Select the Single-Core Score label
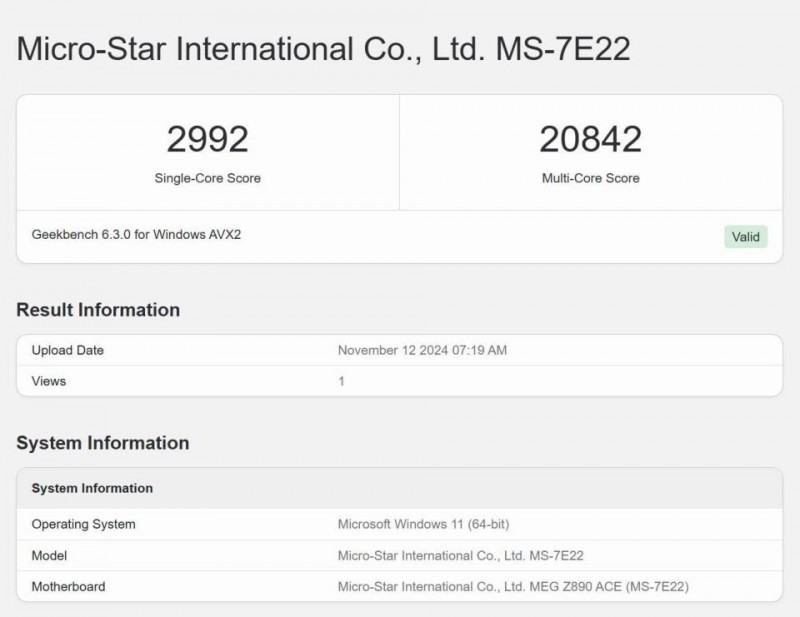 207,178
